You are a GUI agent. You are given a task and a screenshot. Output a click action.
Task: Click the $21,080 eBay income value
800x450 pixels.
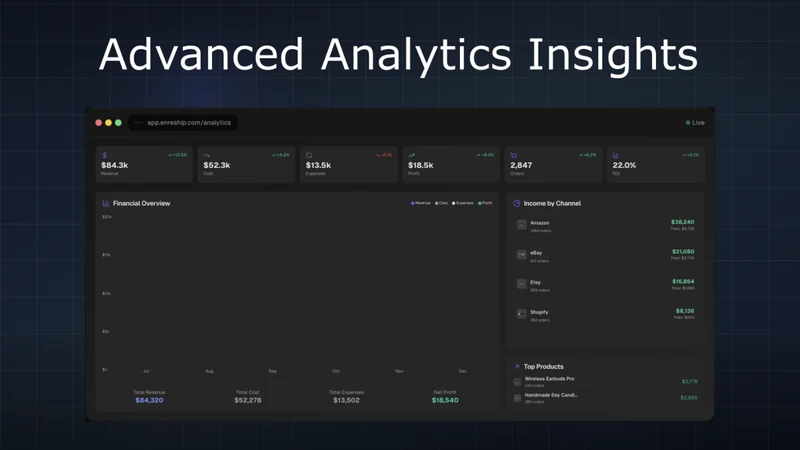[683, 252]
